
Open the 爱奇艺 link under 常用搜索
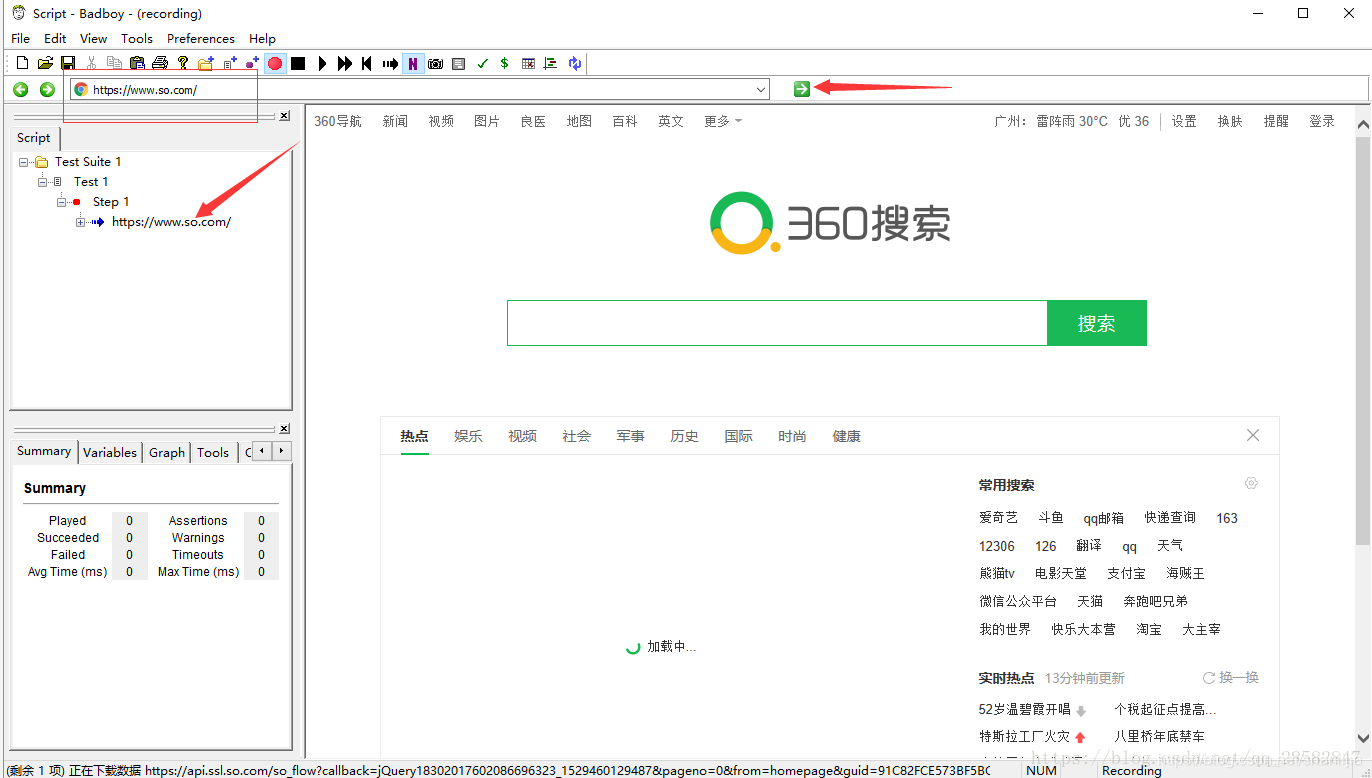(998, 517)
